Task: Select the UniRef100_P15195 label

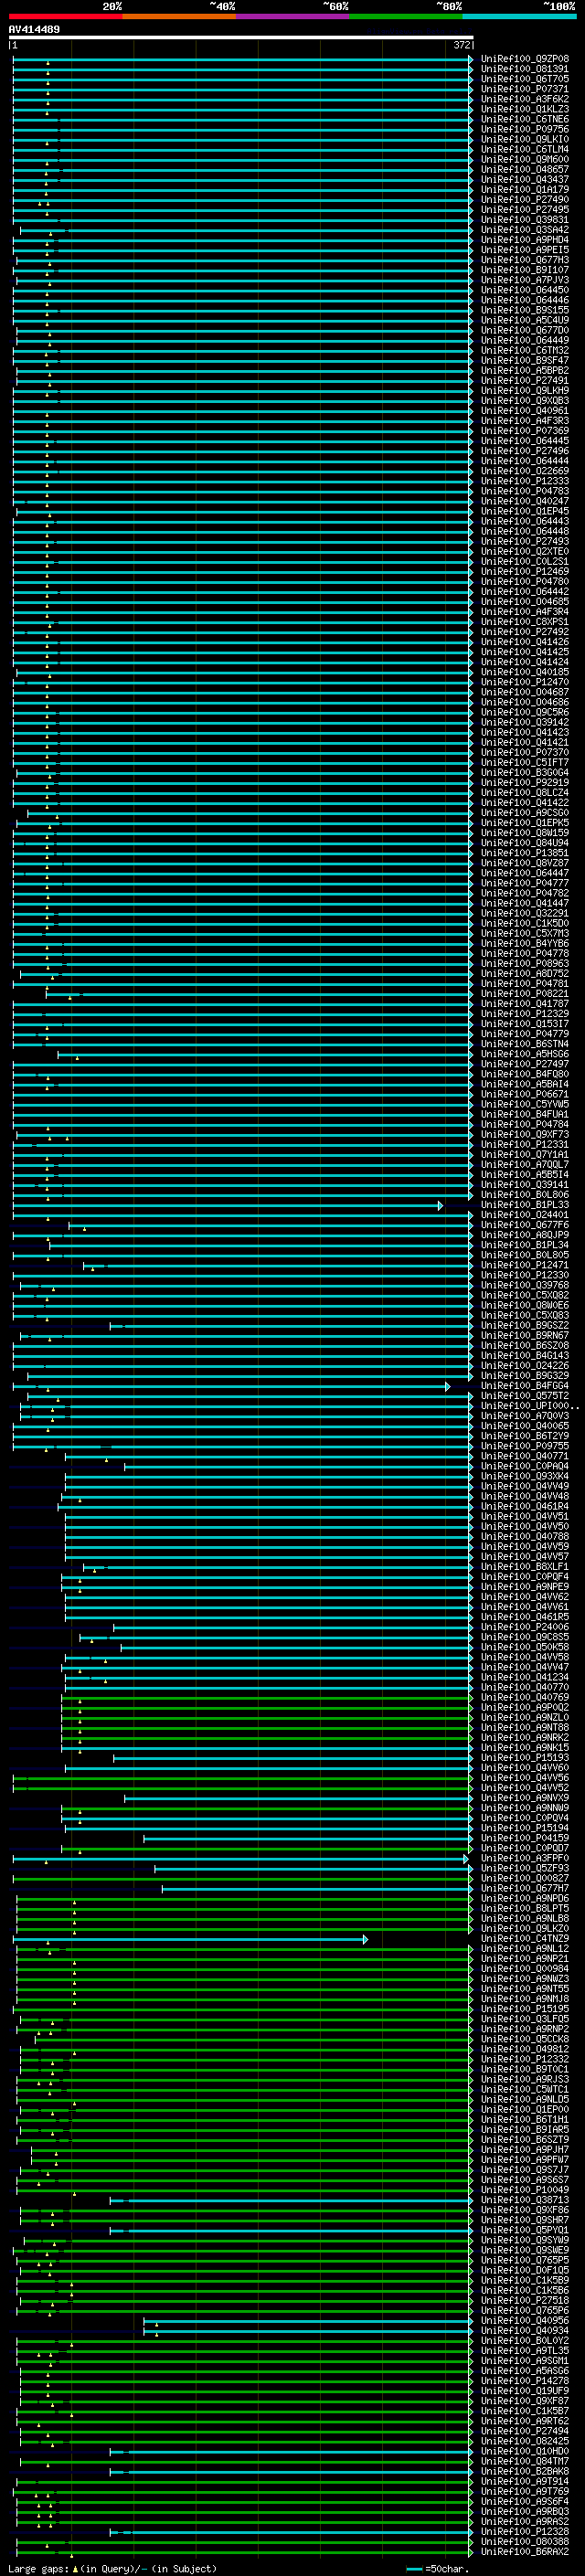Action: 524,2009
